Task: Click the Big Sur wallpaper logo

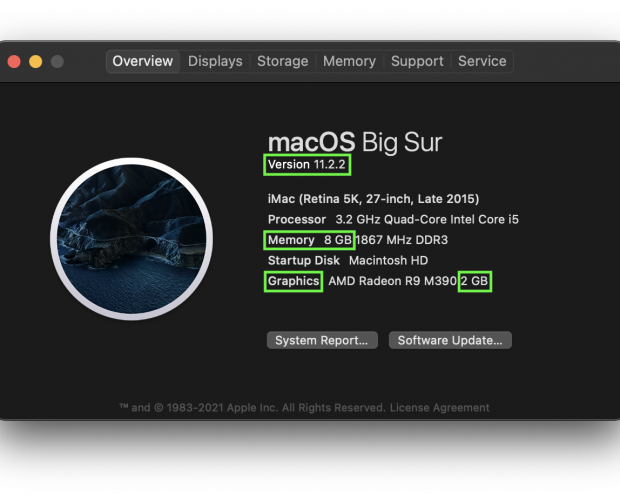Action: click(x=132, y=239)
